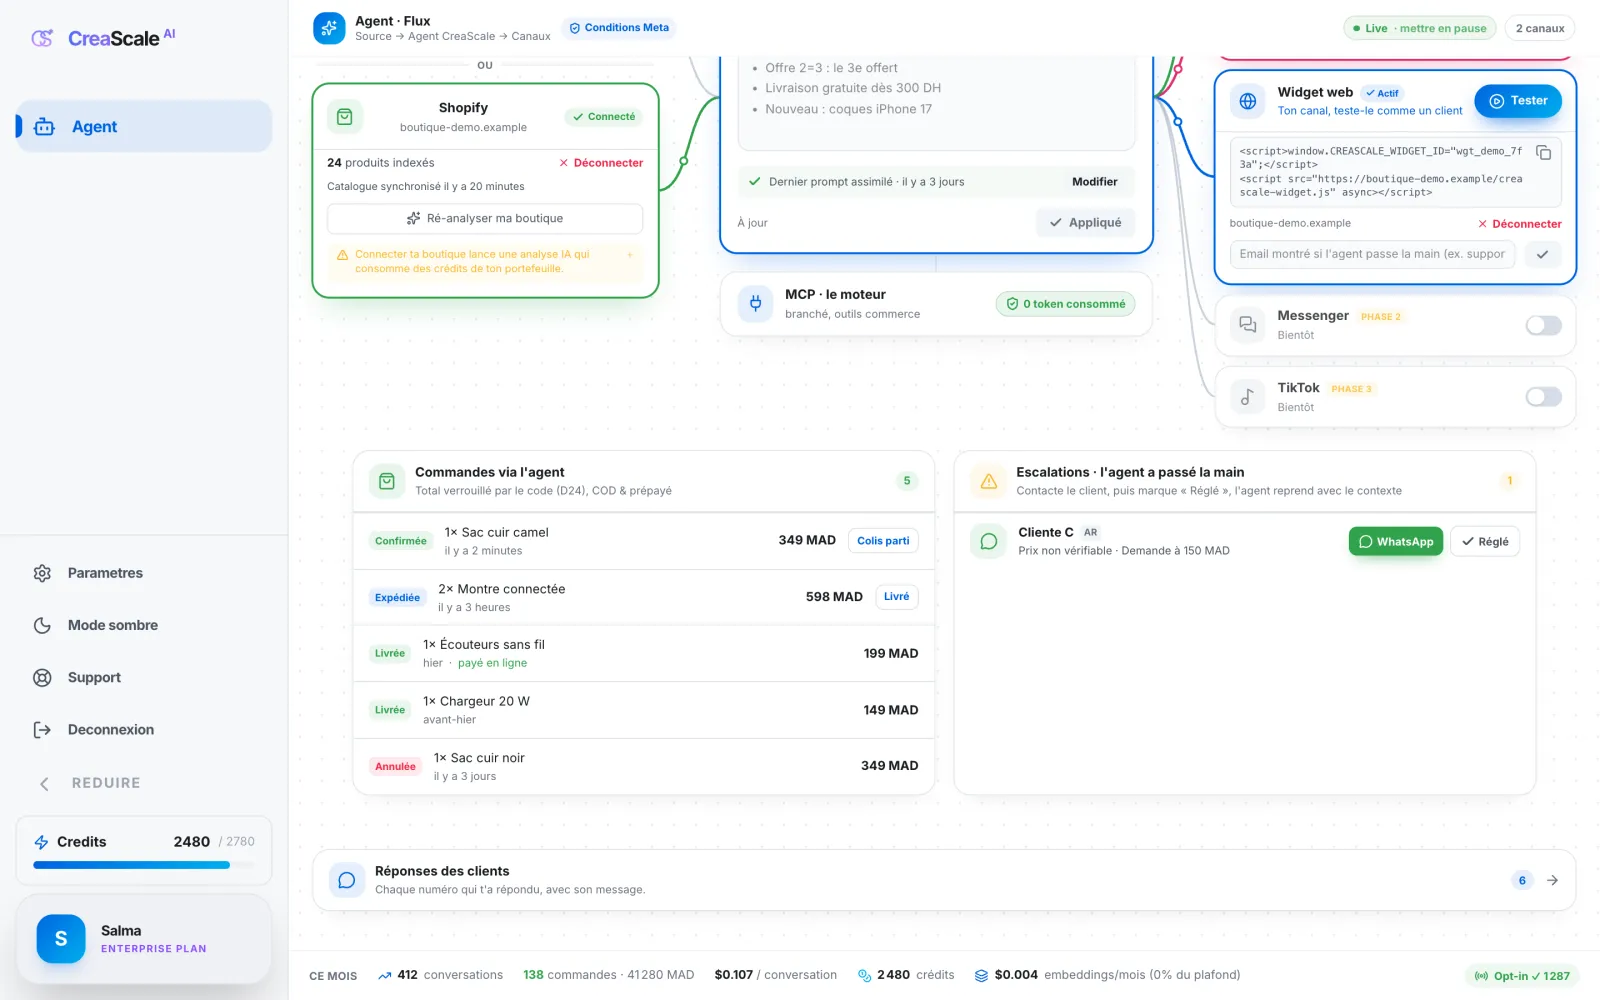Click the Opt-in 1287 status badge
The width and height of the screenshot is (1600, 1000).
click(x=1522, y=976)
